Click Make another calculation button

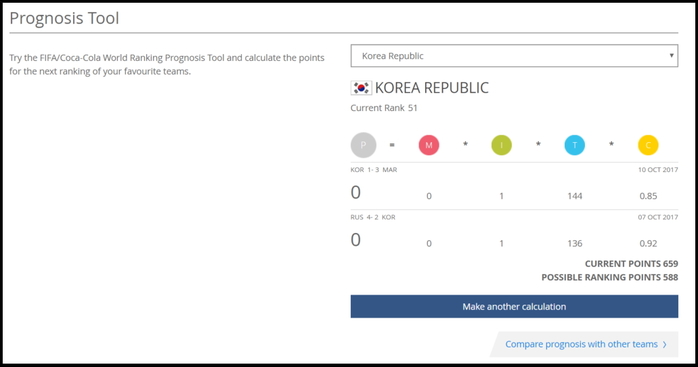(x=514, y=306)
